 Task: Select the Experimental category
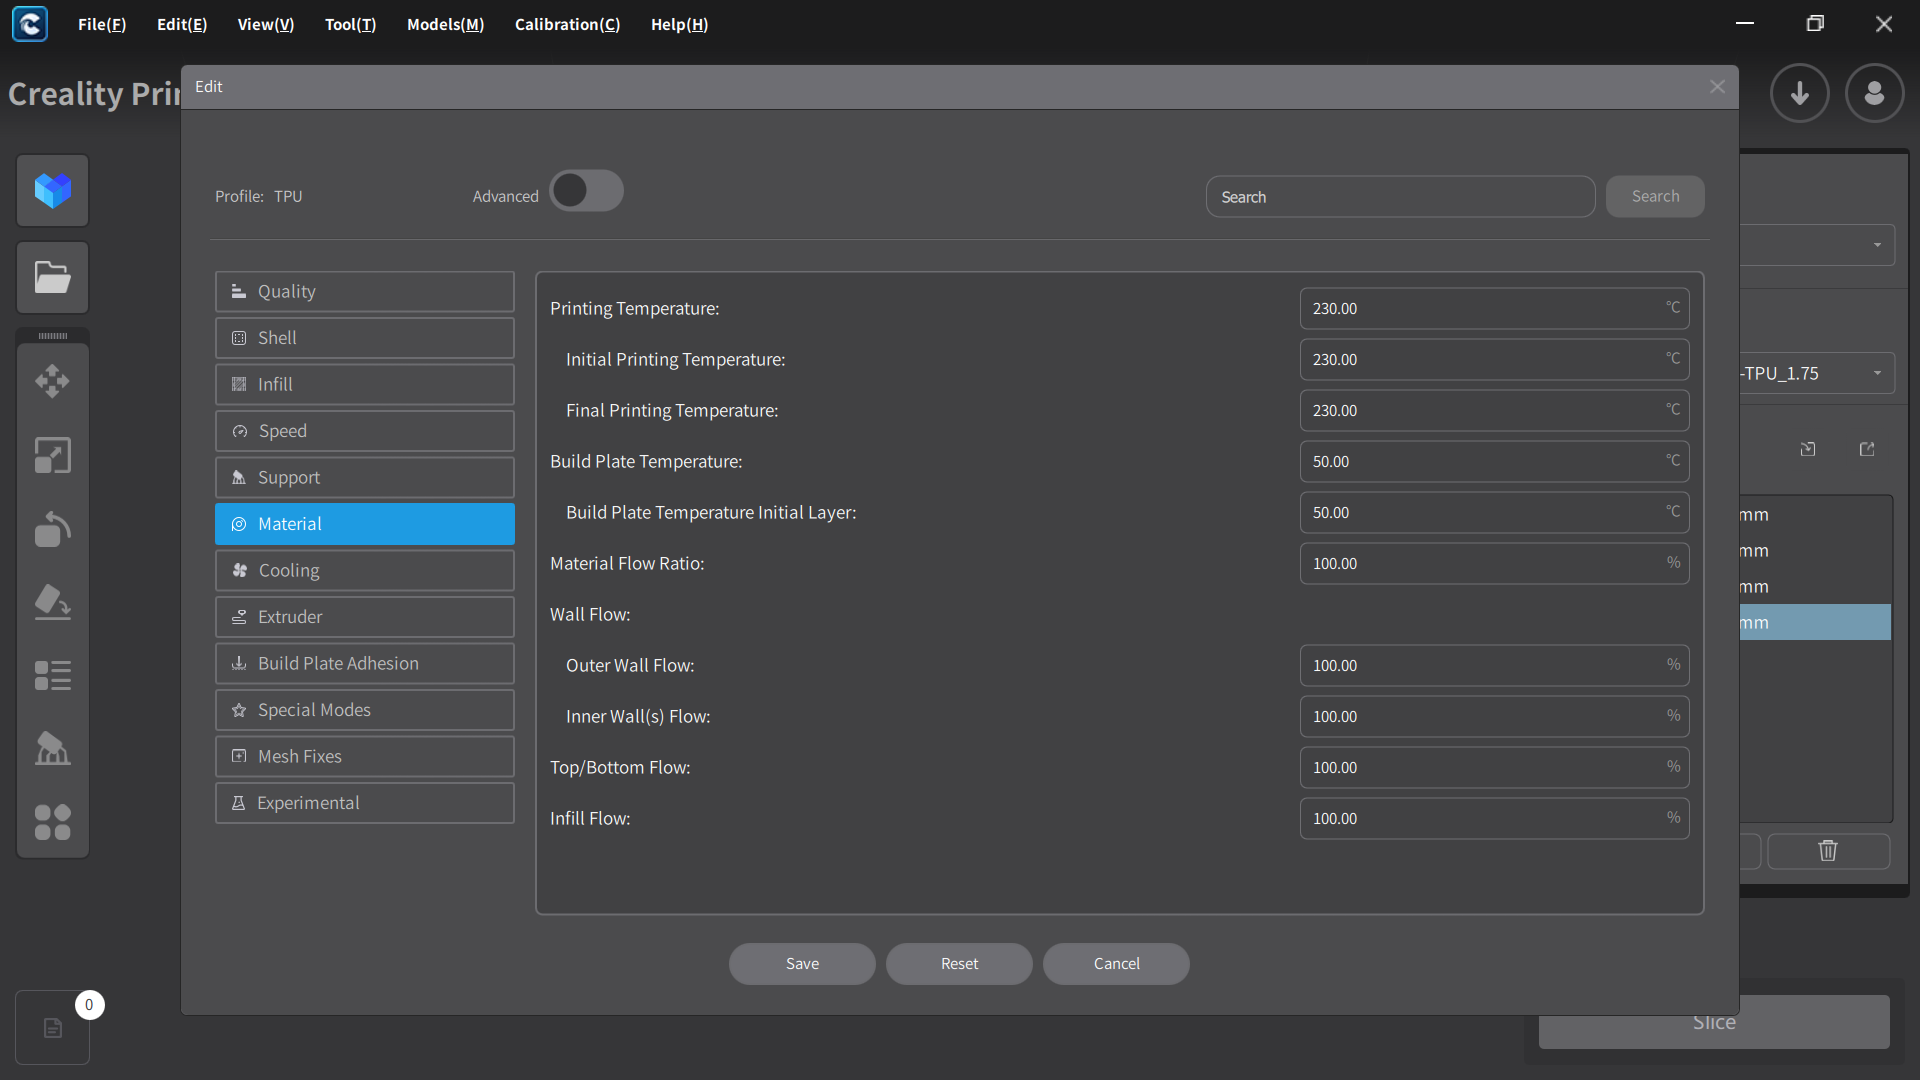tap(365, 803)
